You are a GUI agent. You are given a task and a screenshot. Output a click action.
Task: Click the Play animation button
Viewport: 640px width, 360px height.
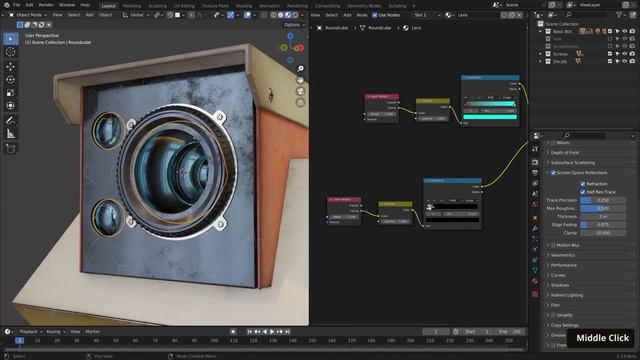coord(272,332)
